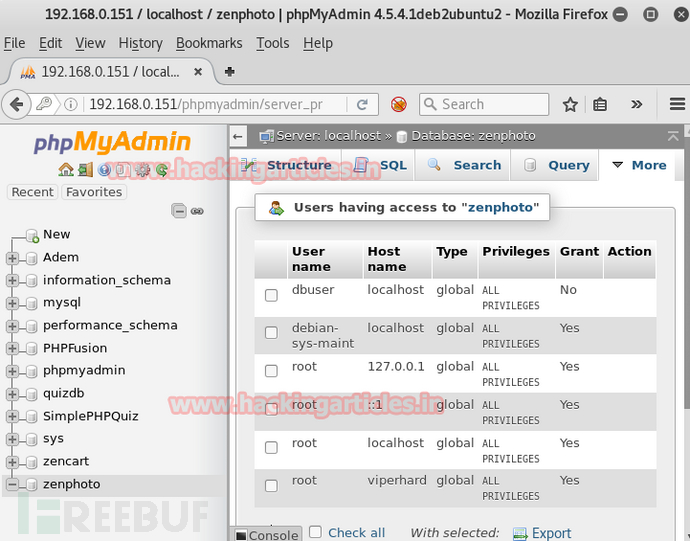Click the collapse-panel arrow left of Server breadcrumb
This screenshot has height=541, width=690.
[x=238, y=136]
